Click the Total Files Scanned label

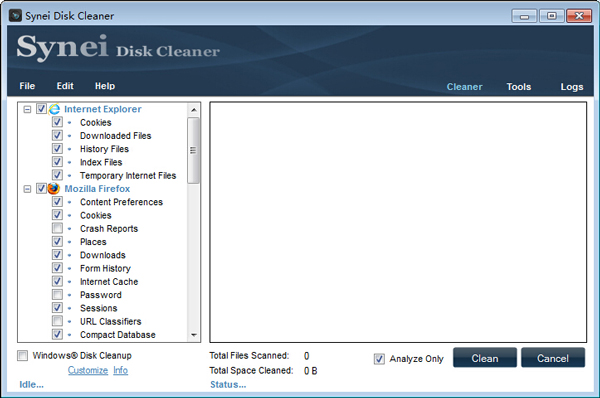[249, 356]
